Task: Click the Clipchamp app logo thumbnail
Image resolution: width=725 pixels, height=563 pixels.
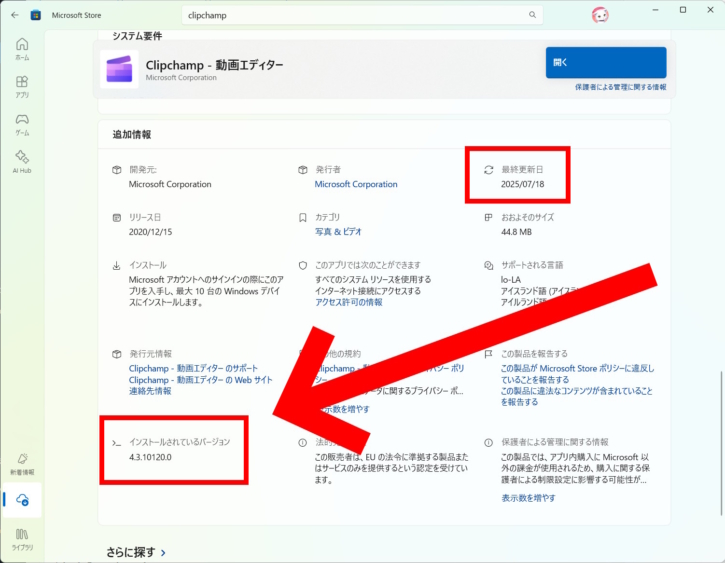Action: 120,69
